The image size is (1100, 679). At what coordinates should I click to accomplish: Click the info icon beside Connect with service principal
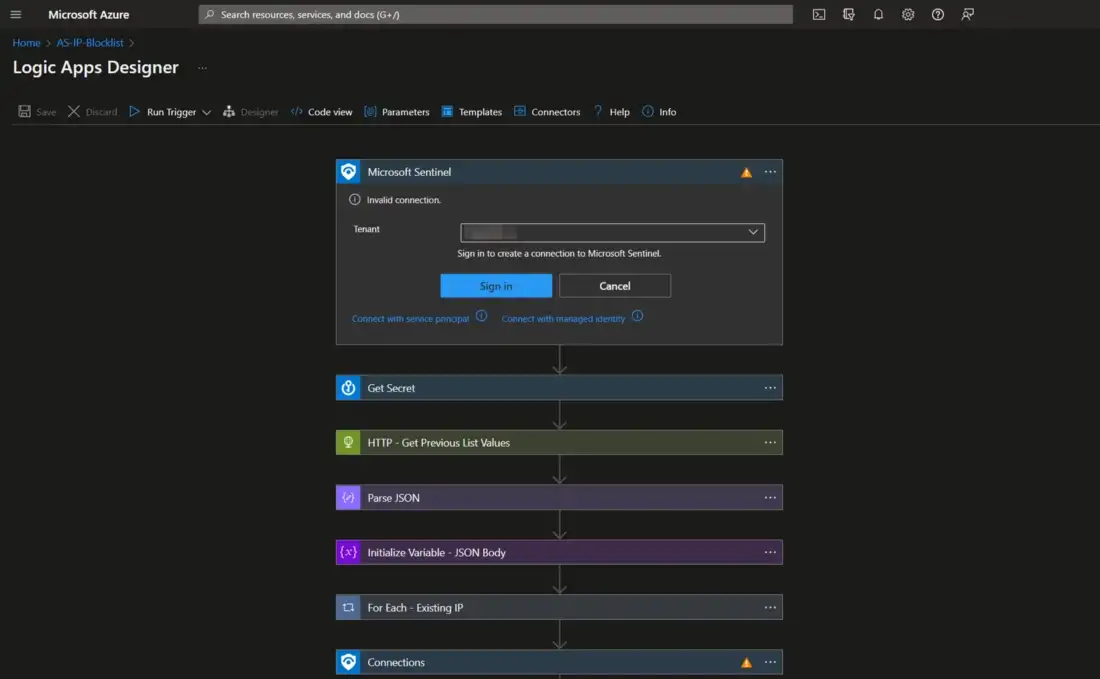coord(481,316)
